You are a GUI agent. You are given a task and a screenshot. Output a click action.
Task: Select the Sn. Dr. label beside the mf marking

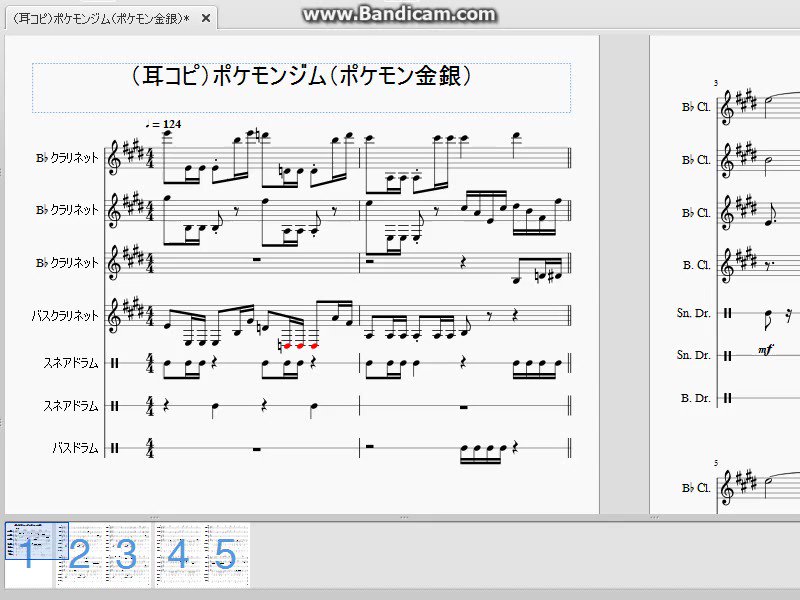pos(693,355)
